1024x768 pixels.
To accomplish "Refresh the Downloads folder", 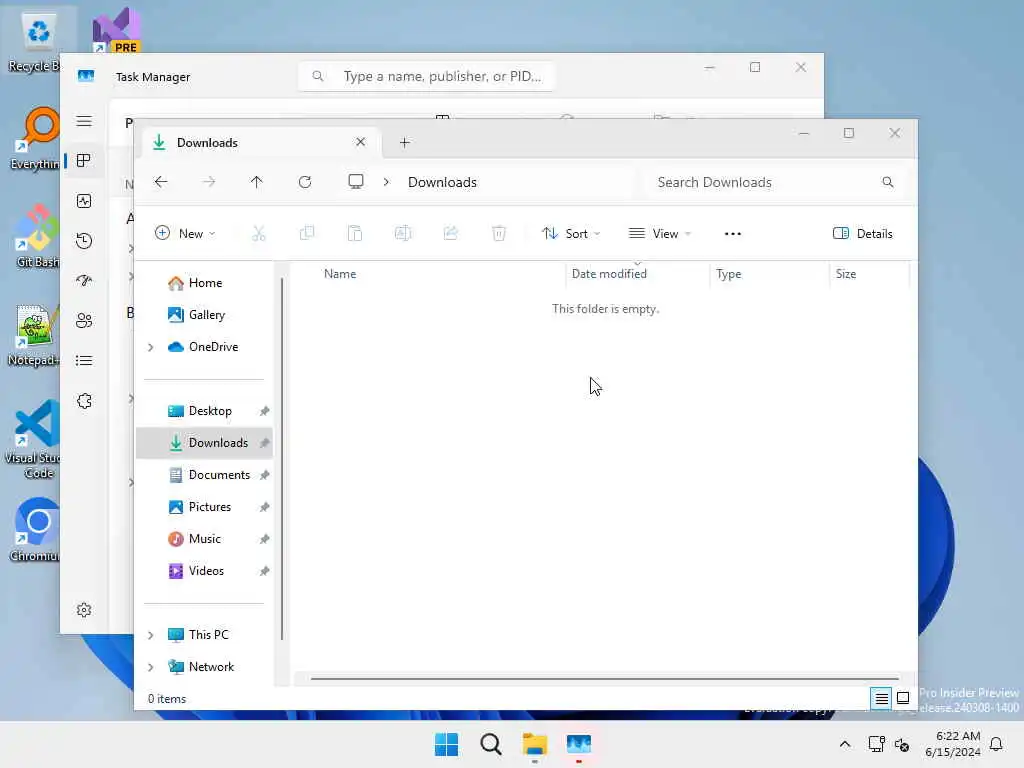I will click(305, 182).
